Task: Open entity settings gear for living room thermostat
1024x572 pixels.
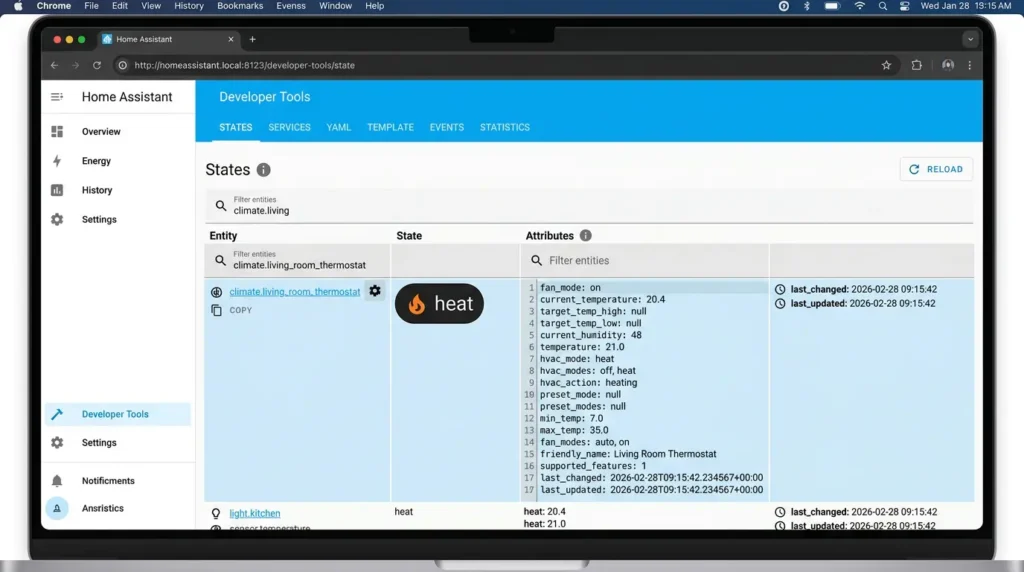Action: [374, 291]
